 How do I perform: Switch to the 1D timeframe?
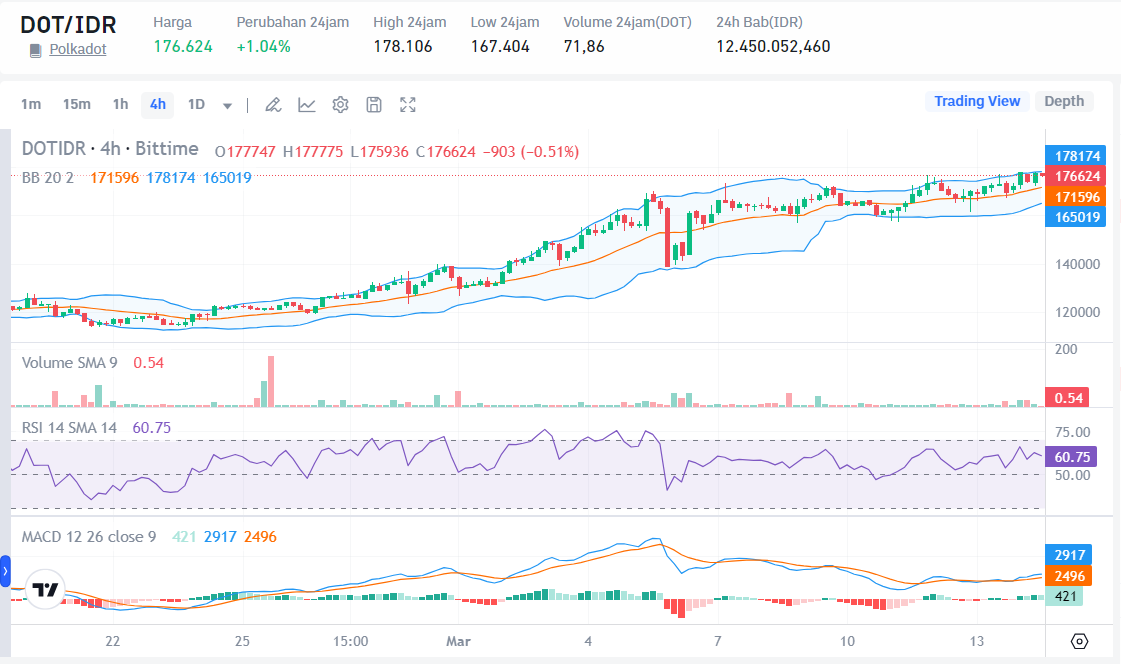pyautogui.click(x=196, y=104)
